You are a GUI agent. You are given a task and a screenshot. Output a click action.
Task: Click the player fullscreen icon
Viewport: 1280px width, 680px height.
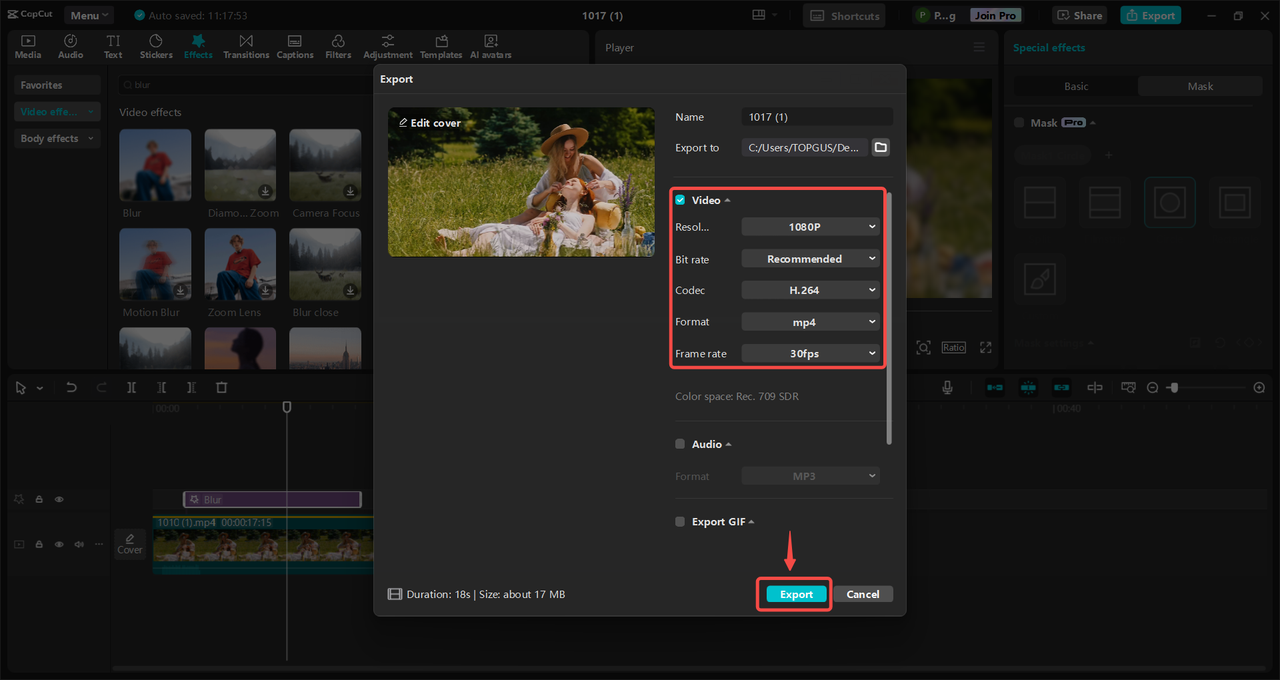985,347
